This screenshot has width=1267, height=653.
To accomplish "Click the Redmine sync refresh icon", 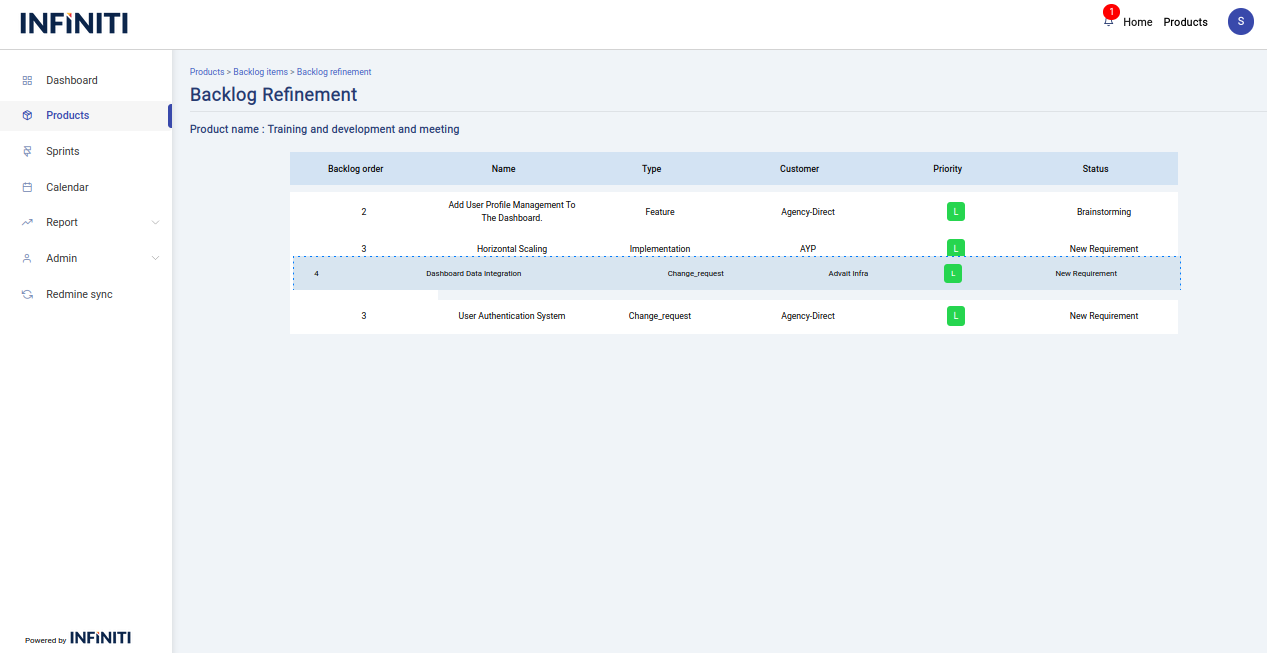I will click(28, 295).
